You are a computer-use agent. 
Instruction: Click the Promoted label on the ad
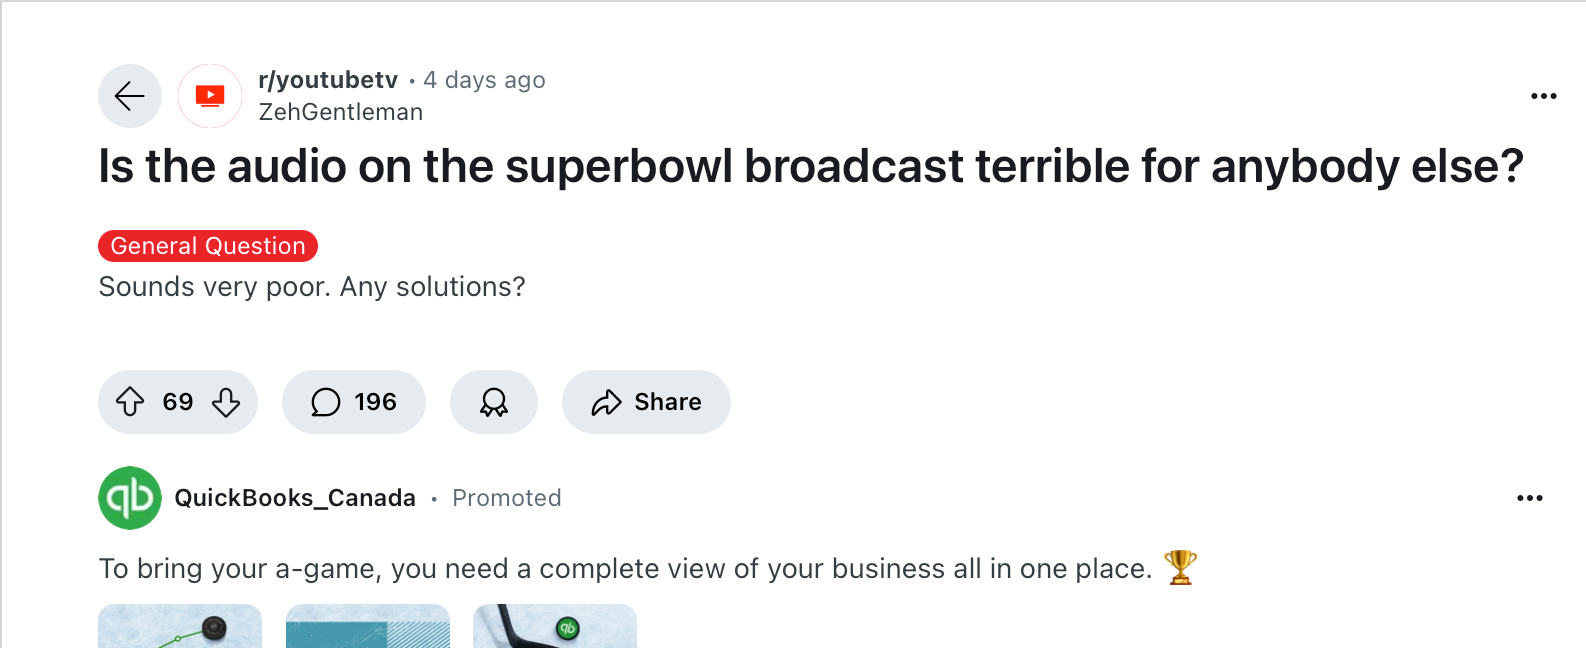click(x=507, y=498)
